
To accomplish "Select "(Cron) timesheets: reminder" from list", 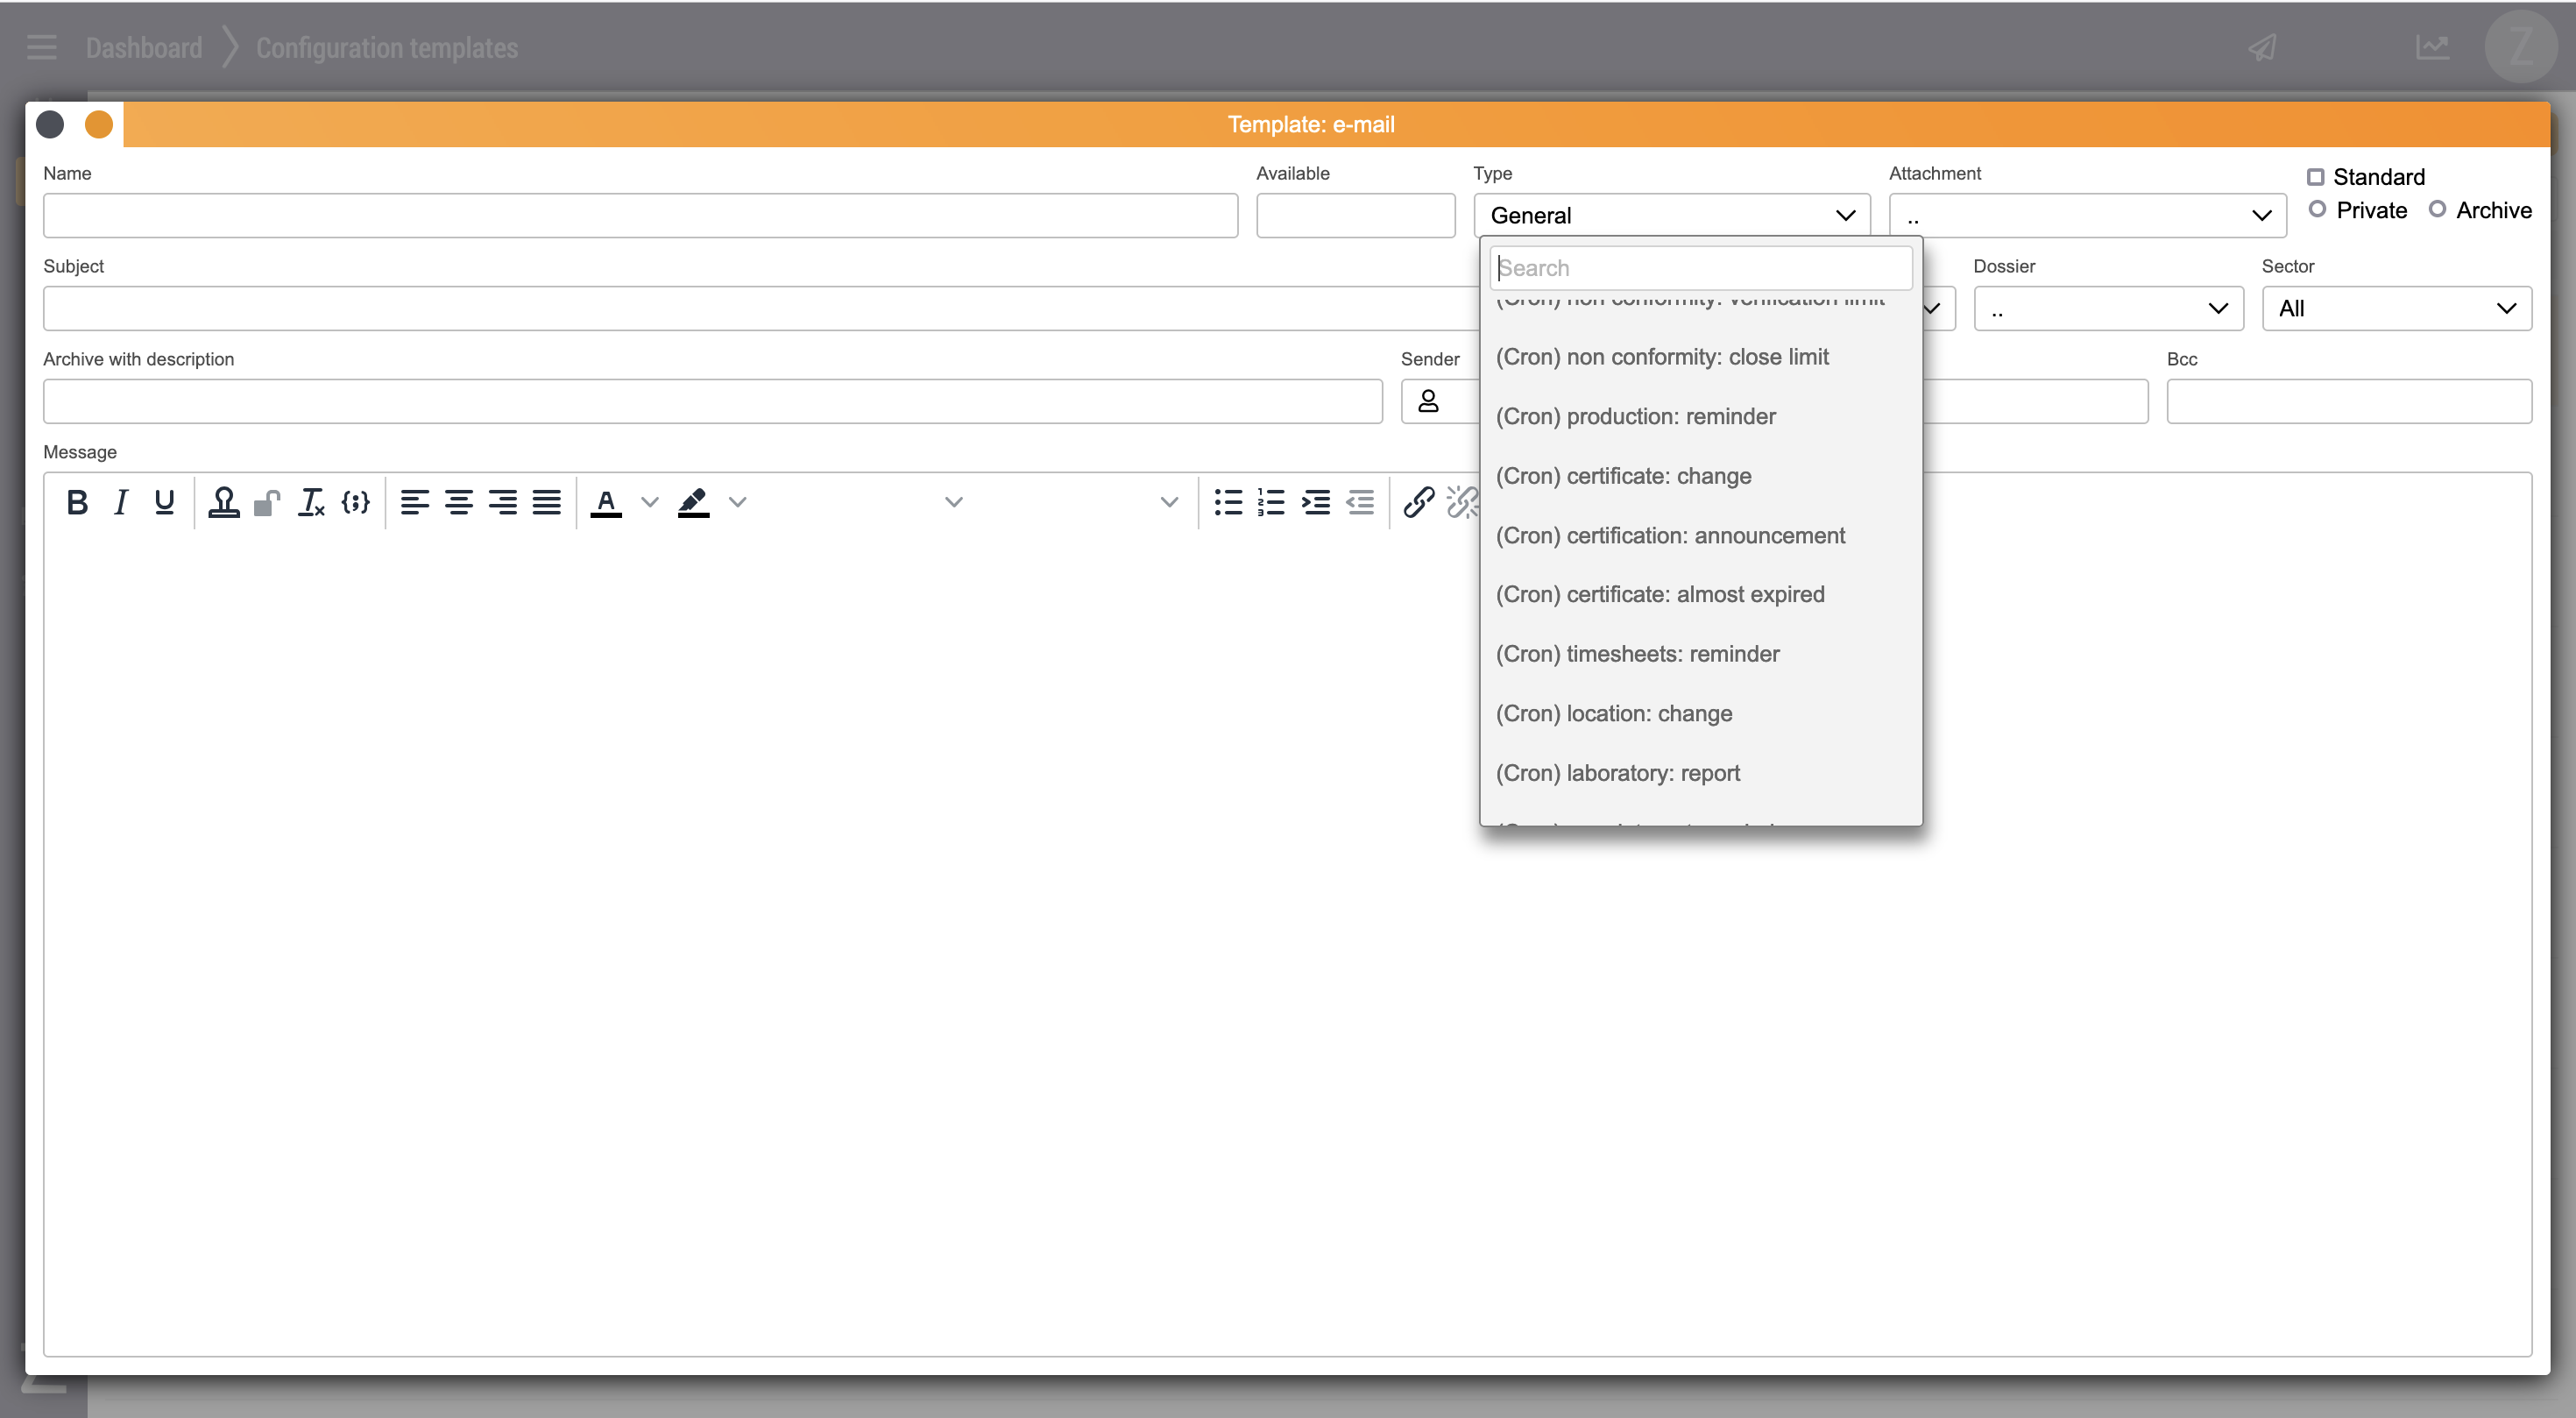I will point(1637,654).
